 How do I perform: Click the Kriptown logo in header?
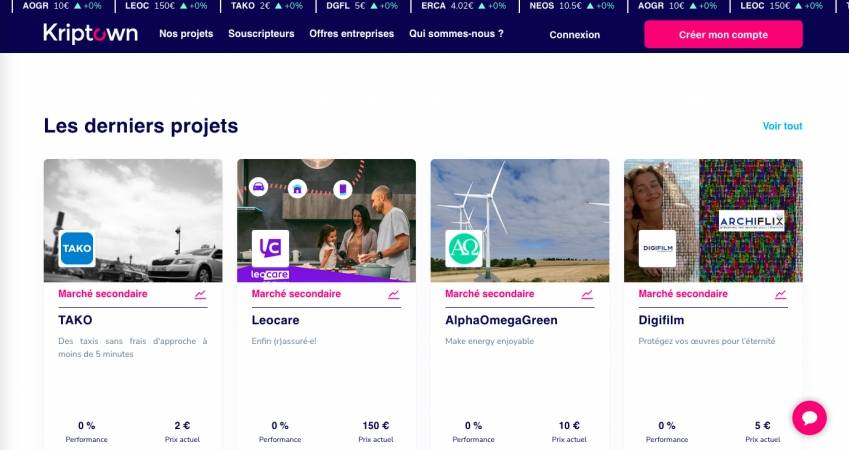click(x=92, y=34)
